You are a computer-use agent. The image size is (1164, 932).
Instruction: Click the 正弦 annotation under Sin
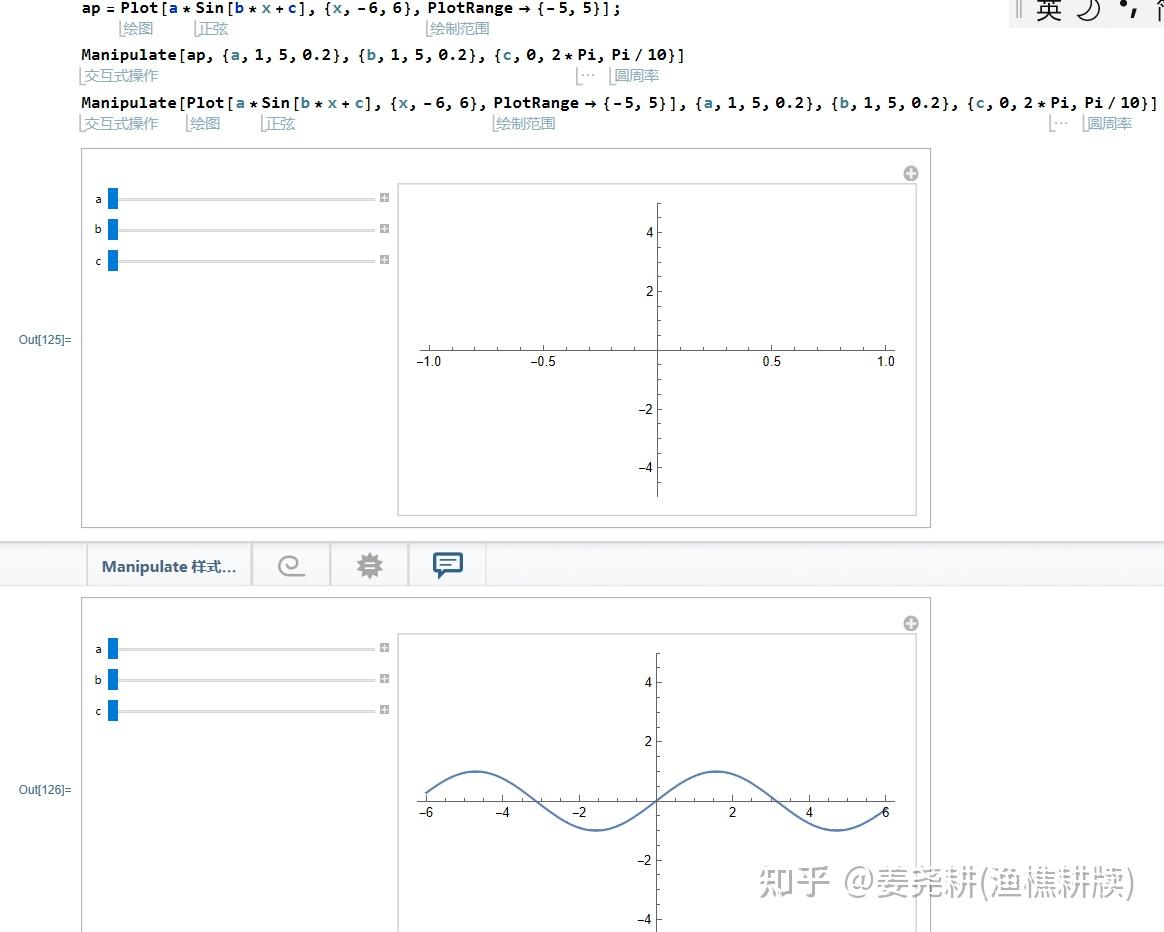tap(211, 28)
